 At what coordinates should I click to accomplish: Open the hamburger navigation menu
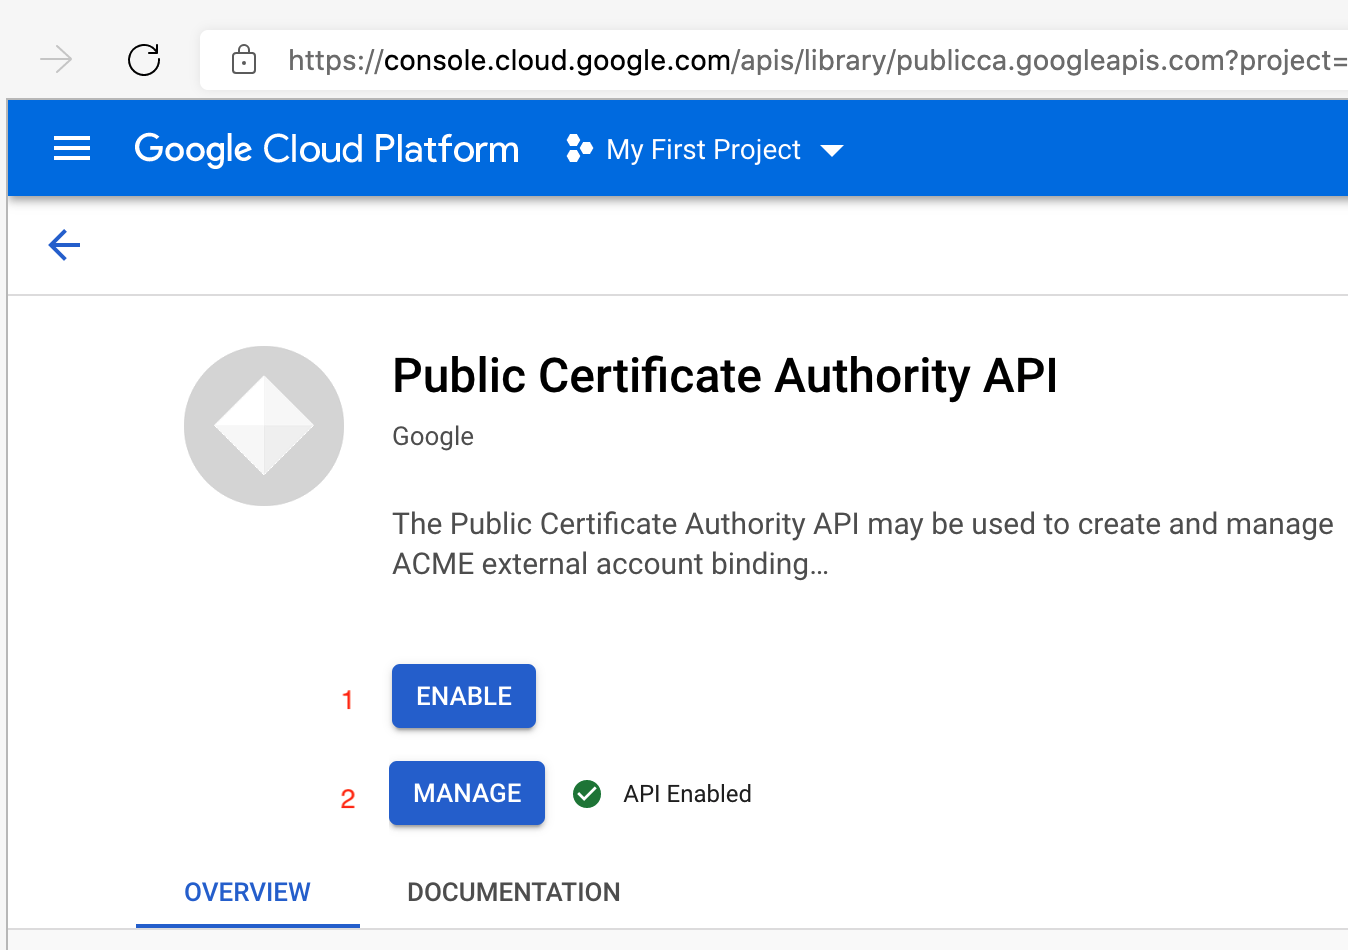click(72, 149)
